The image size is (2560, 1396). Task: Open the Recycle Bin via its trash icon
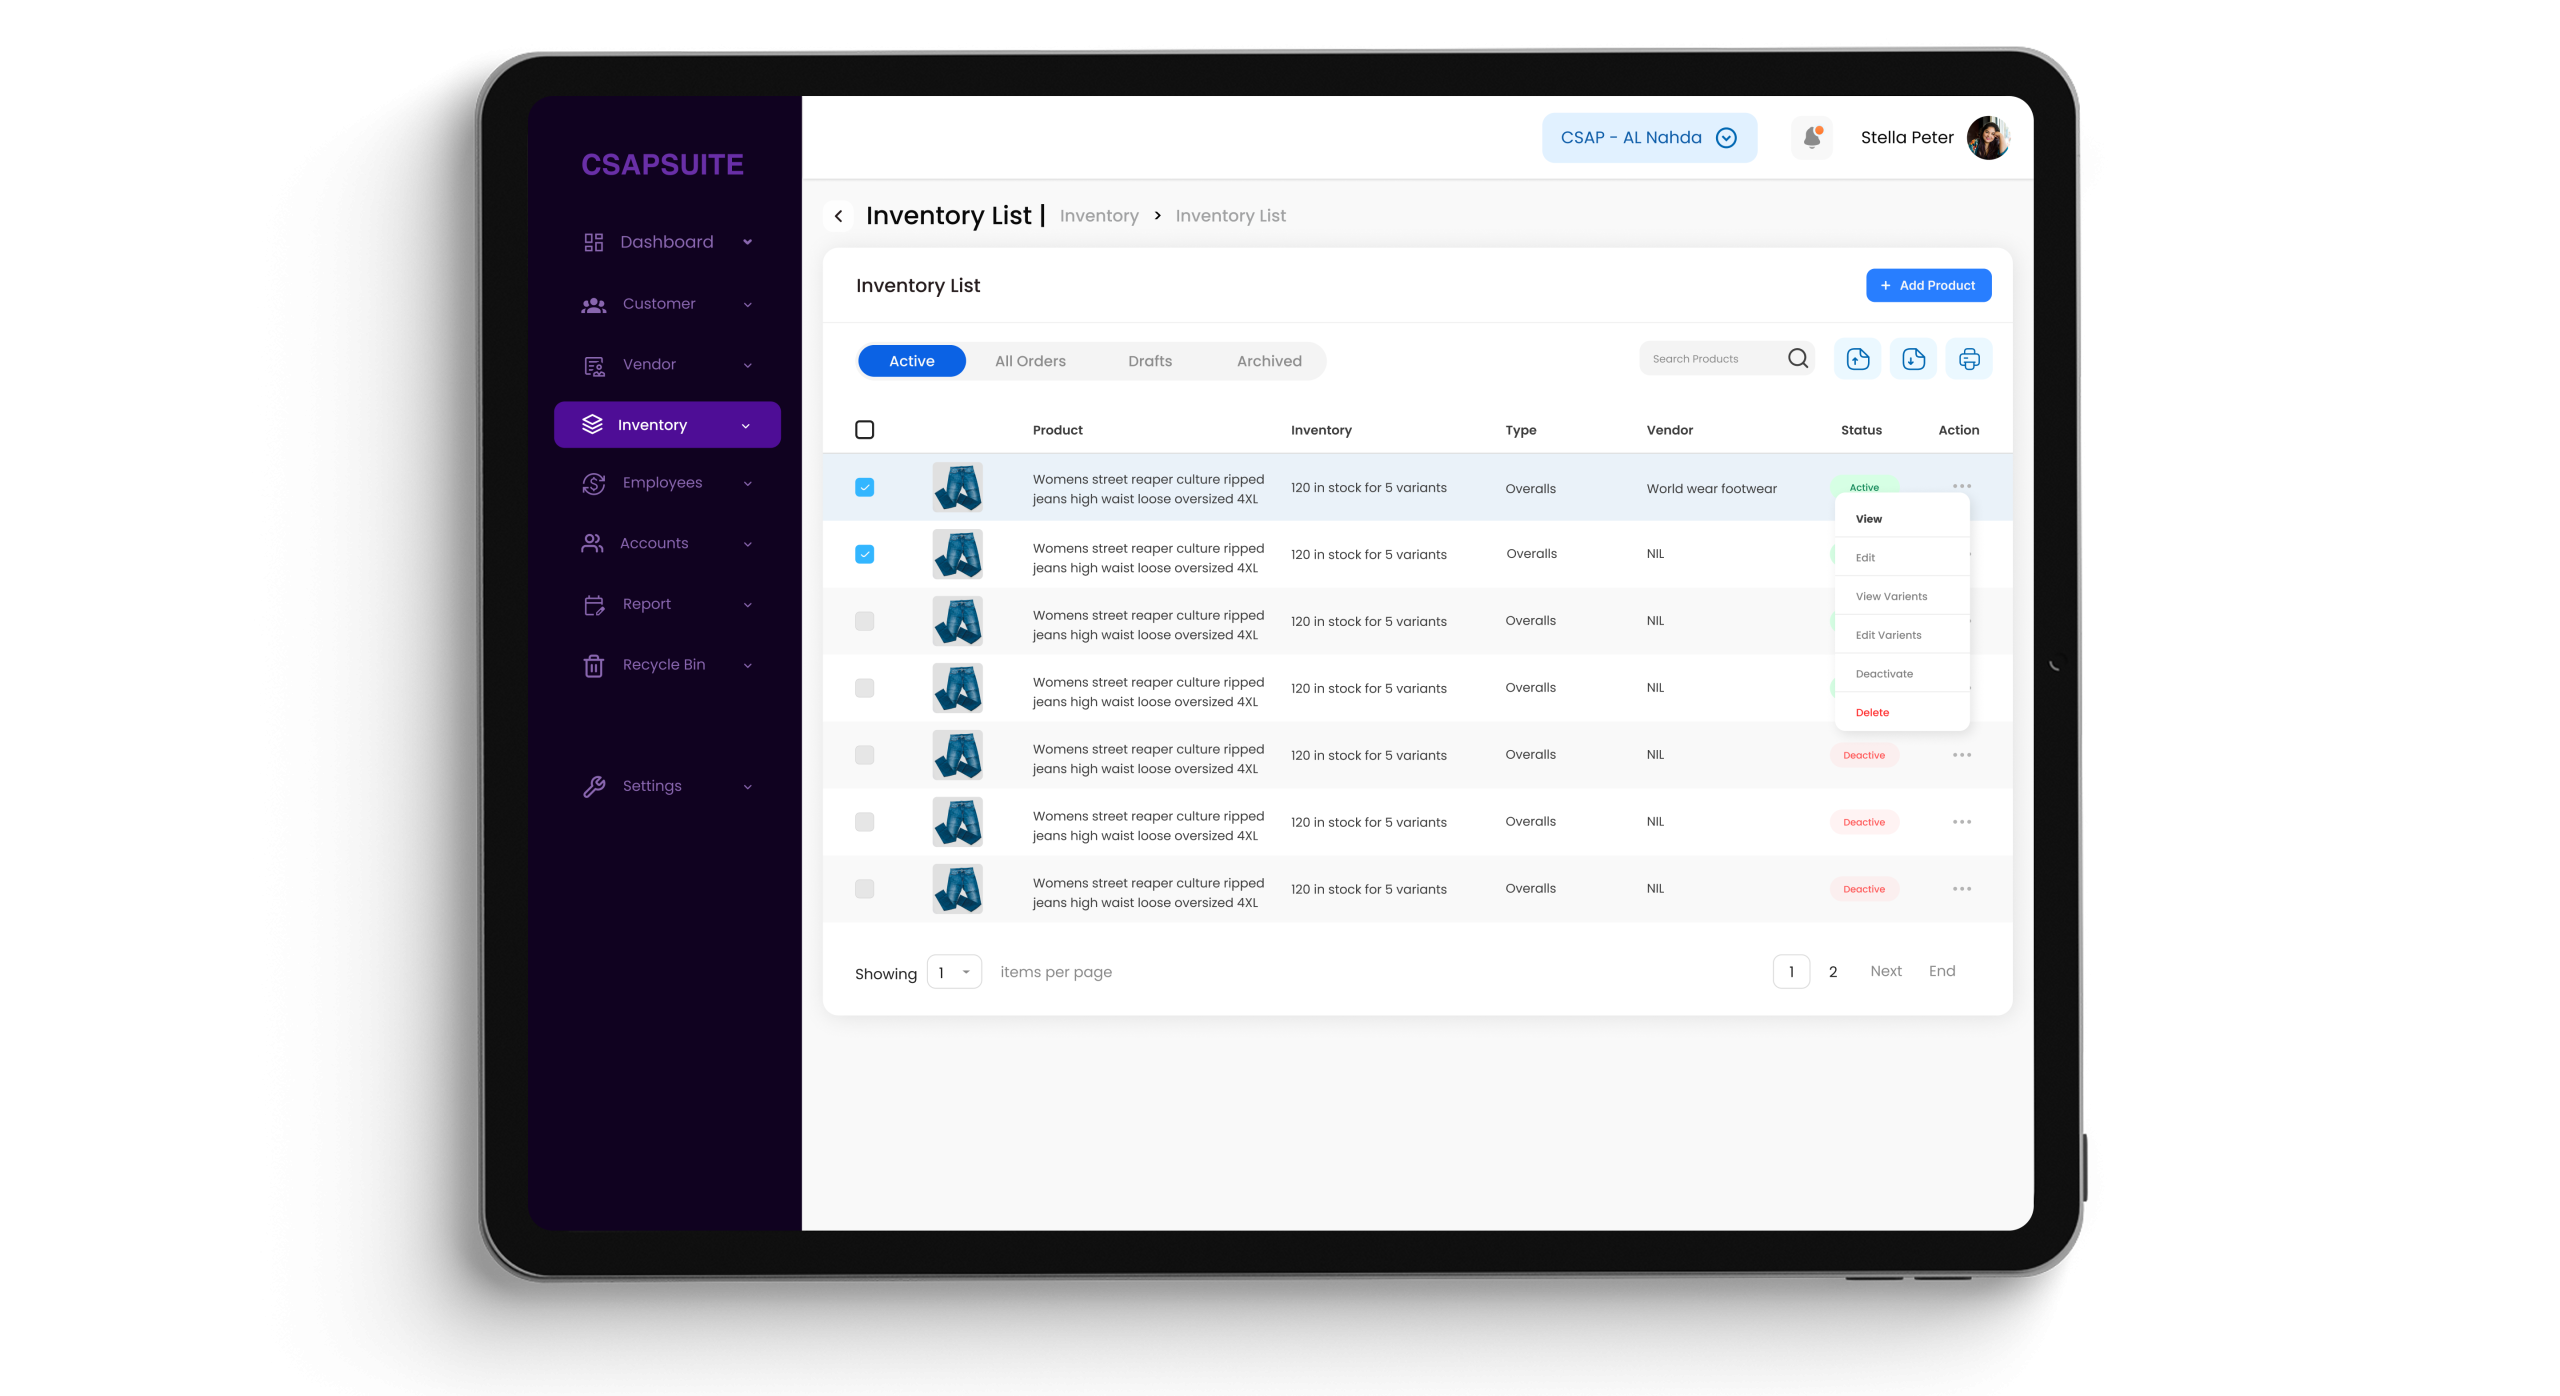594,664
